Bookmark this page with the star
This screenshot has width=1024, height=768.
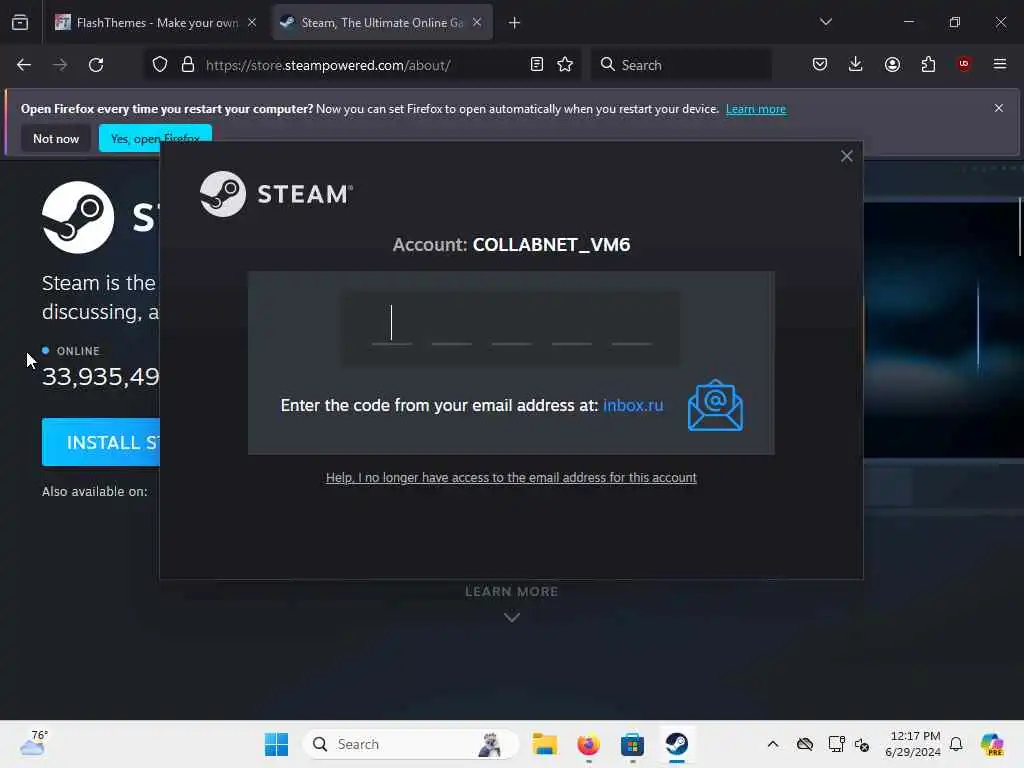pos(565,65)
